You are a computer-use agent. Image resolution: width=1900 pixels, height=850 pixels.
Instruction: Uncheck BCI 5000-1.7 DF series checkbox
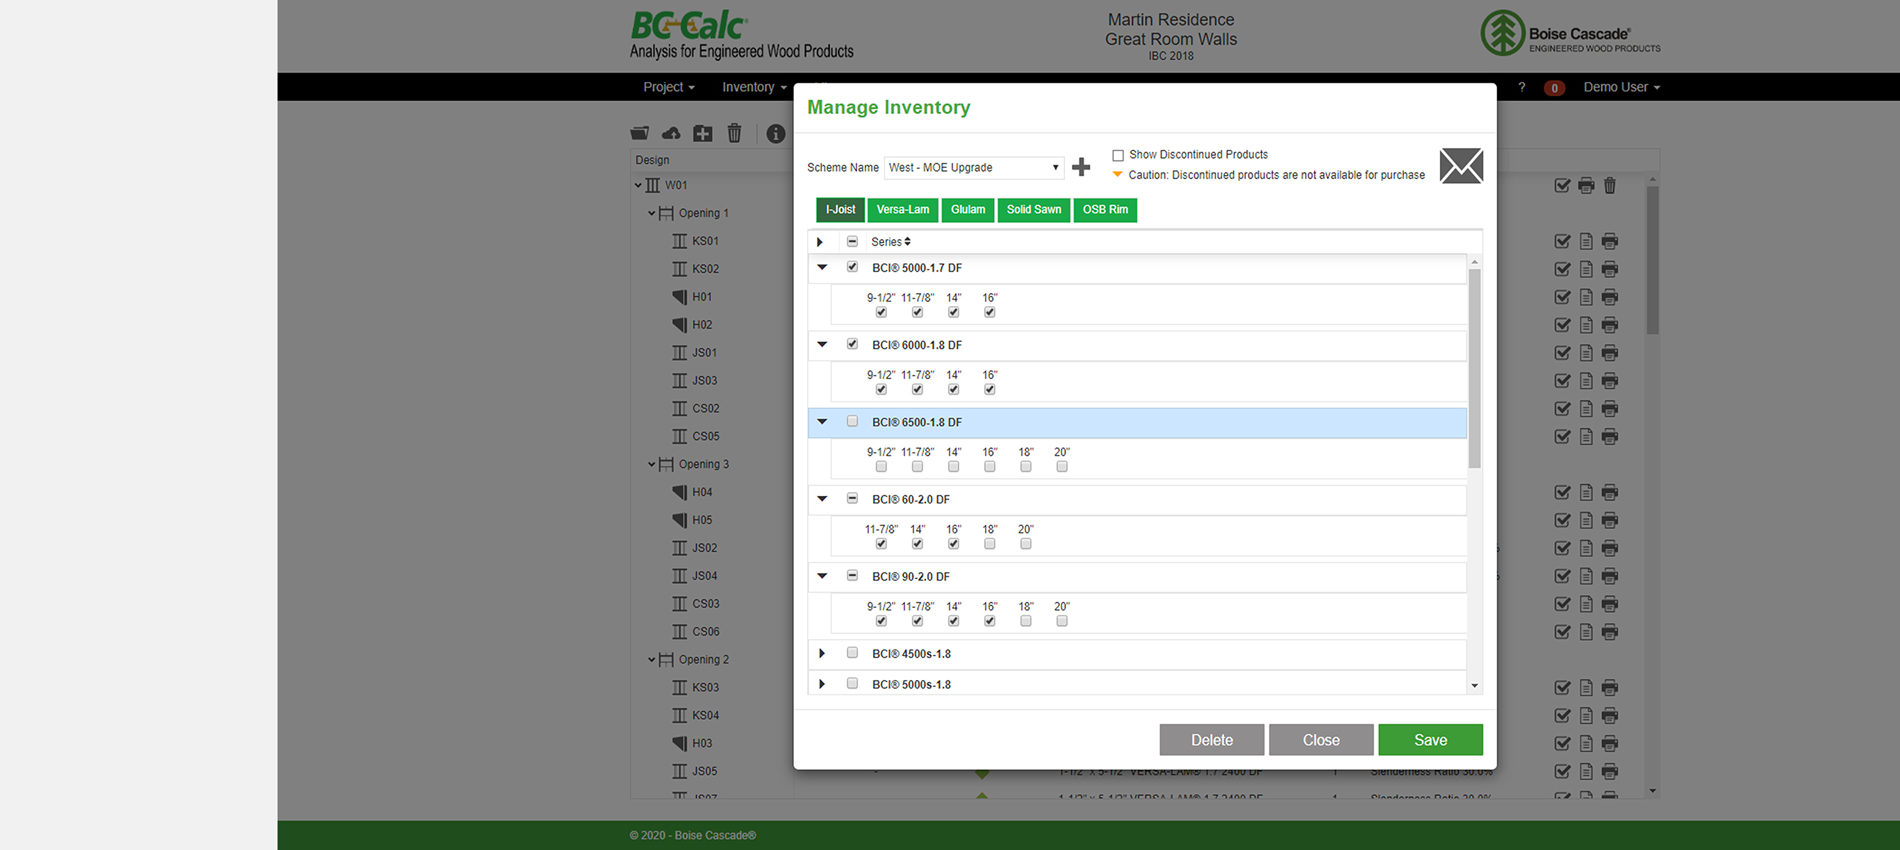pos(852,267)
